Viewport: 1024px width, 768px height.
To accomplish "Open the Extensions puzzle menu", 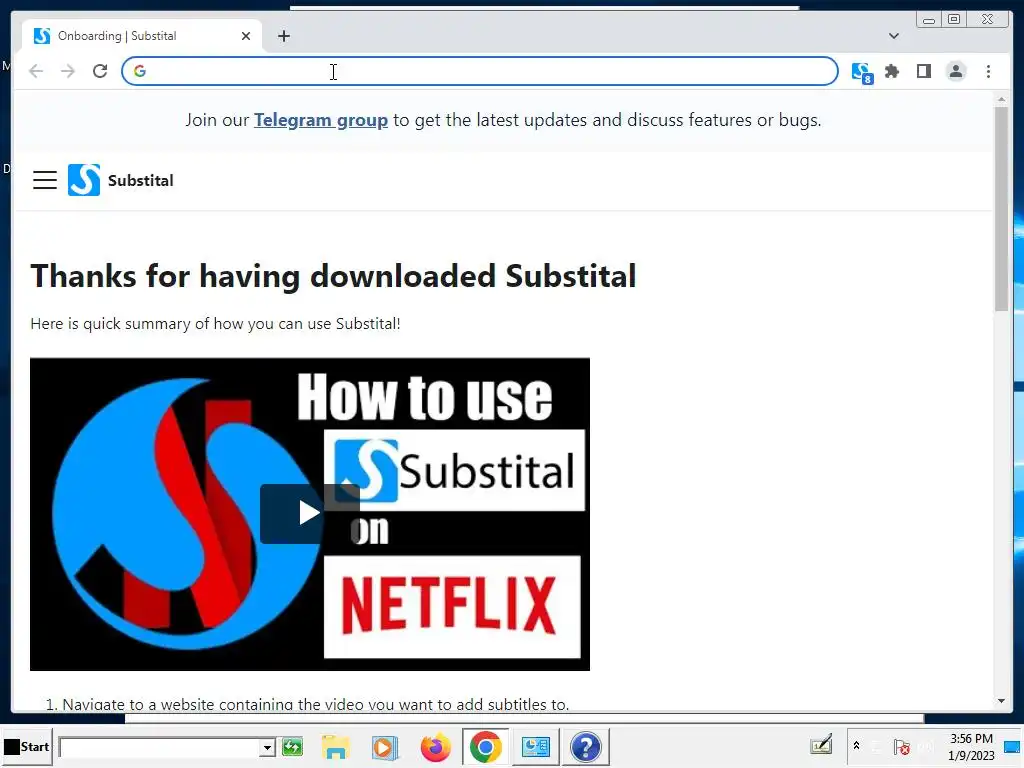I will pos(891,71).
